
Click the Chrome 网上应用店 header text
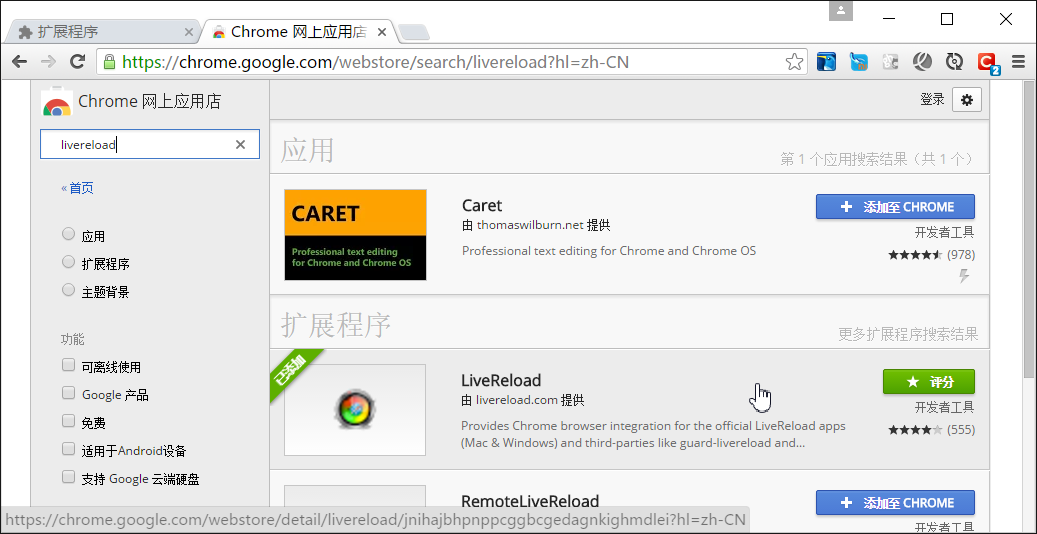tap(149, 101)
